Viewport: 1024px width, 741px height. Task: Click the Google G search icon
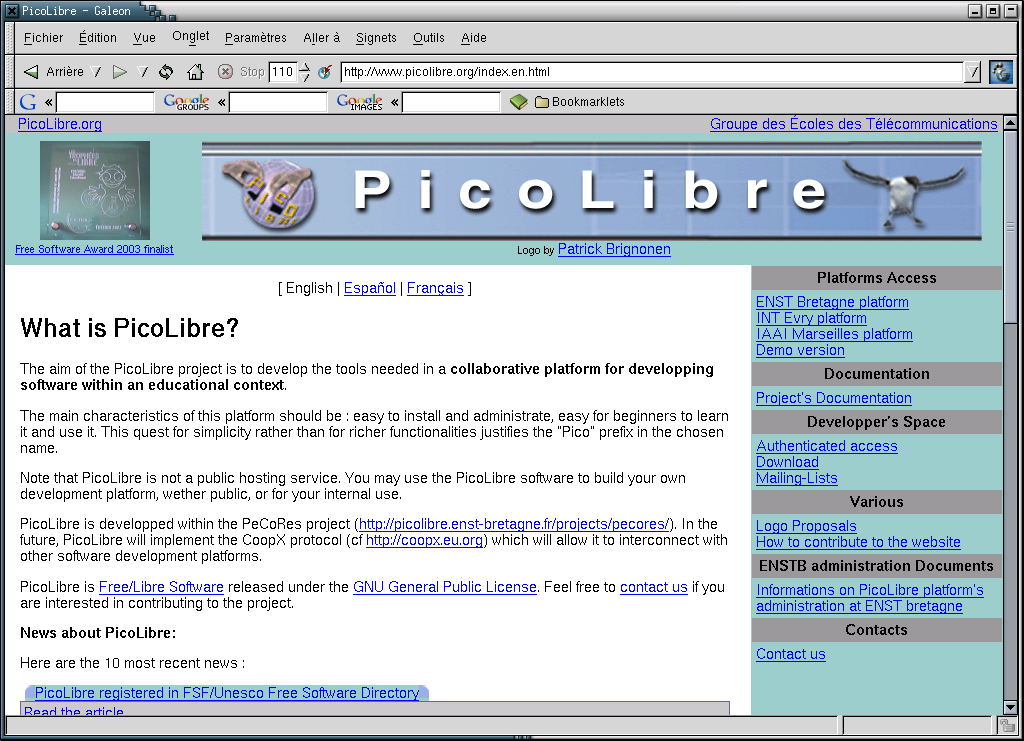click(x=28, y=102)
